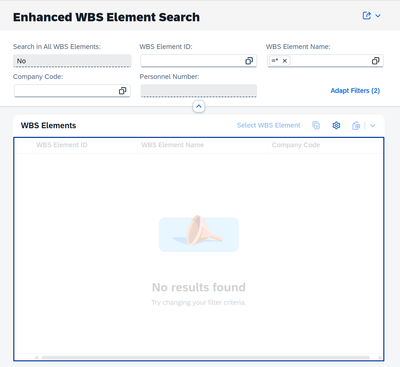Screen dimensions: 400x367
Task: Remove the =* token from WBS Element Name
Action: tap(285, 61)
